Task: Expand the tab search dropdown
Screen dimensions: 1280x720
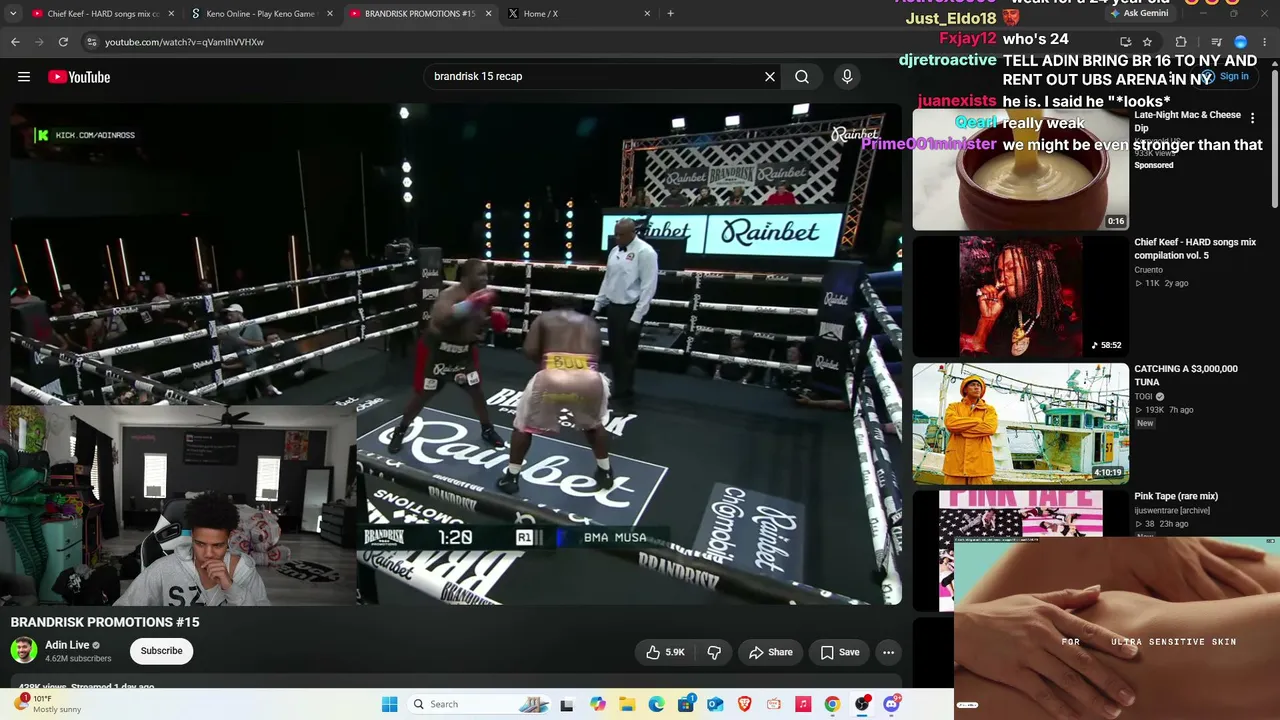Action: coord(13,14)
